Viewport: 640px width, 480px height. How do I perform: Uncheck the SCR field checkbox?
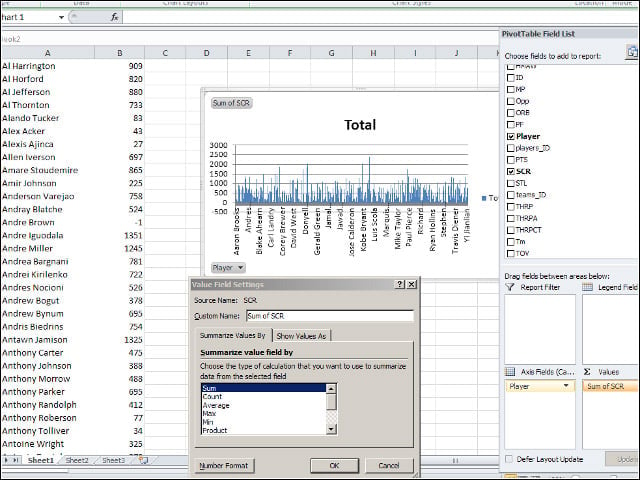tap(511, 171)
